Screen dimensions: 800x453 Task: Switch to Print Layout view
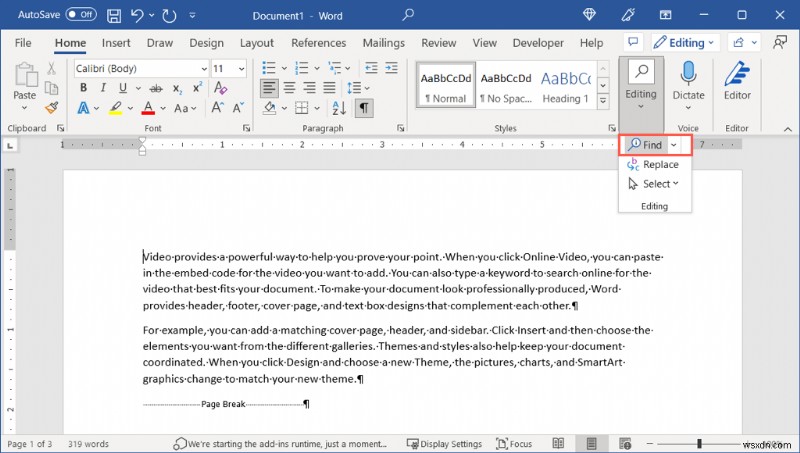591,444
